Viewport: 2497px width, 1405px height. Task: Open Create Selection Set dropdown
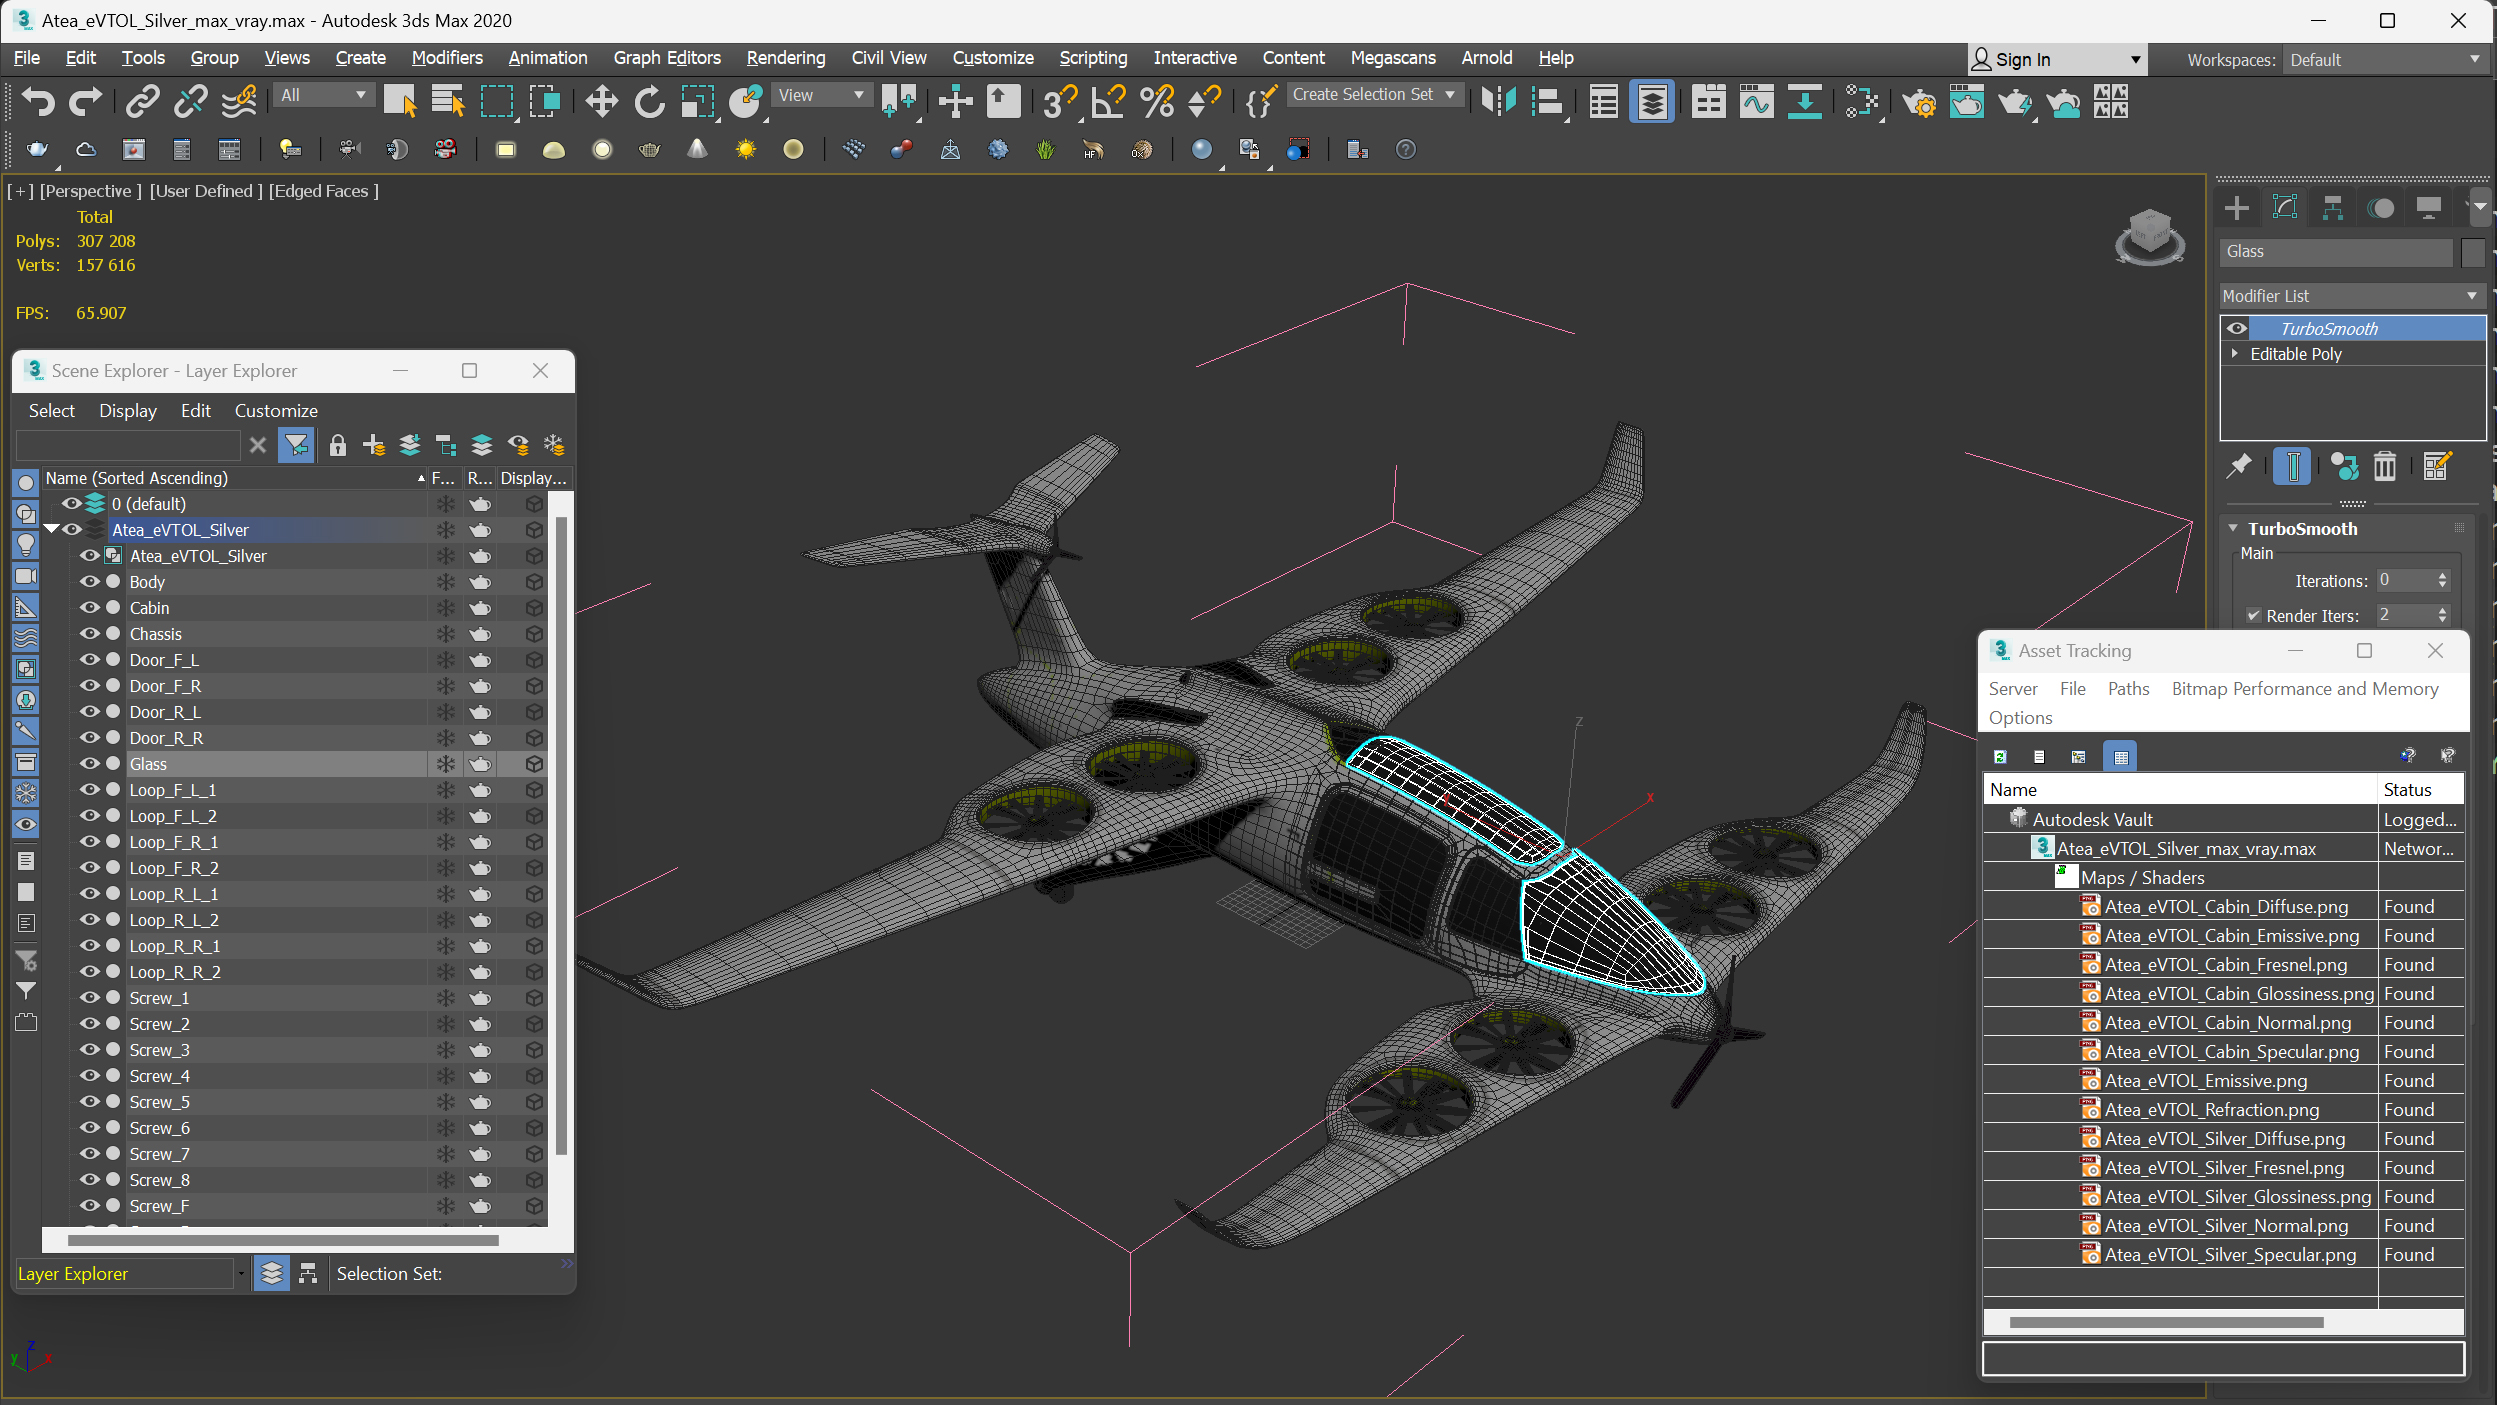1375,94
